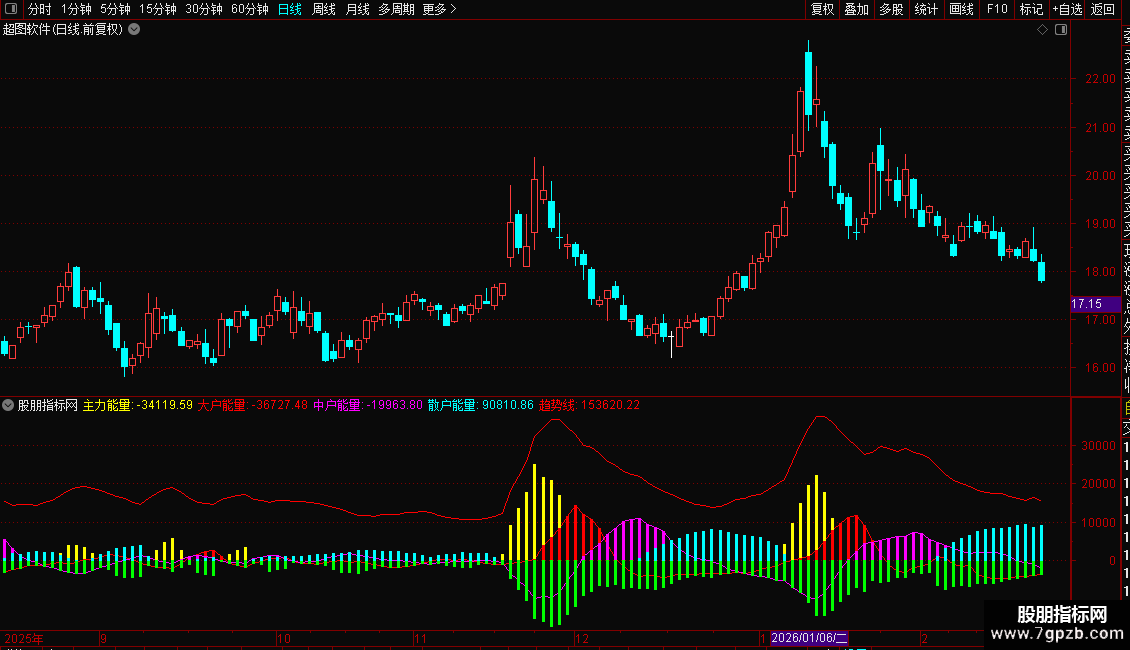Open the 统计 statistics tool
Screen dimensions: 1130x650
(x=926, y=9)
